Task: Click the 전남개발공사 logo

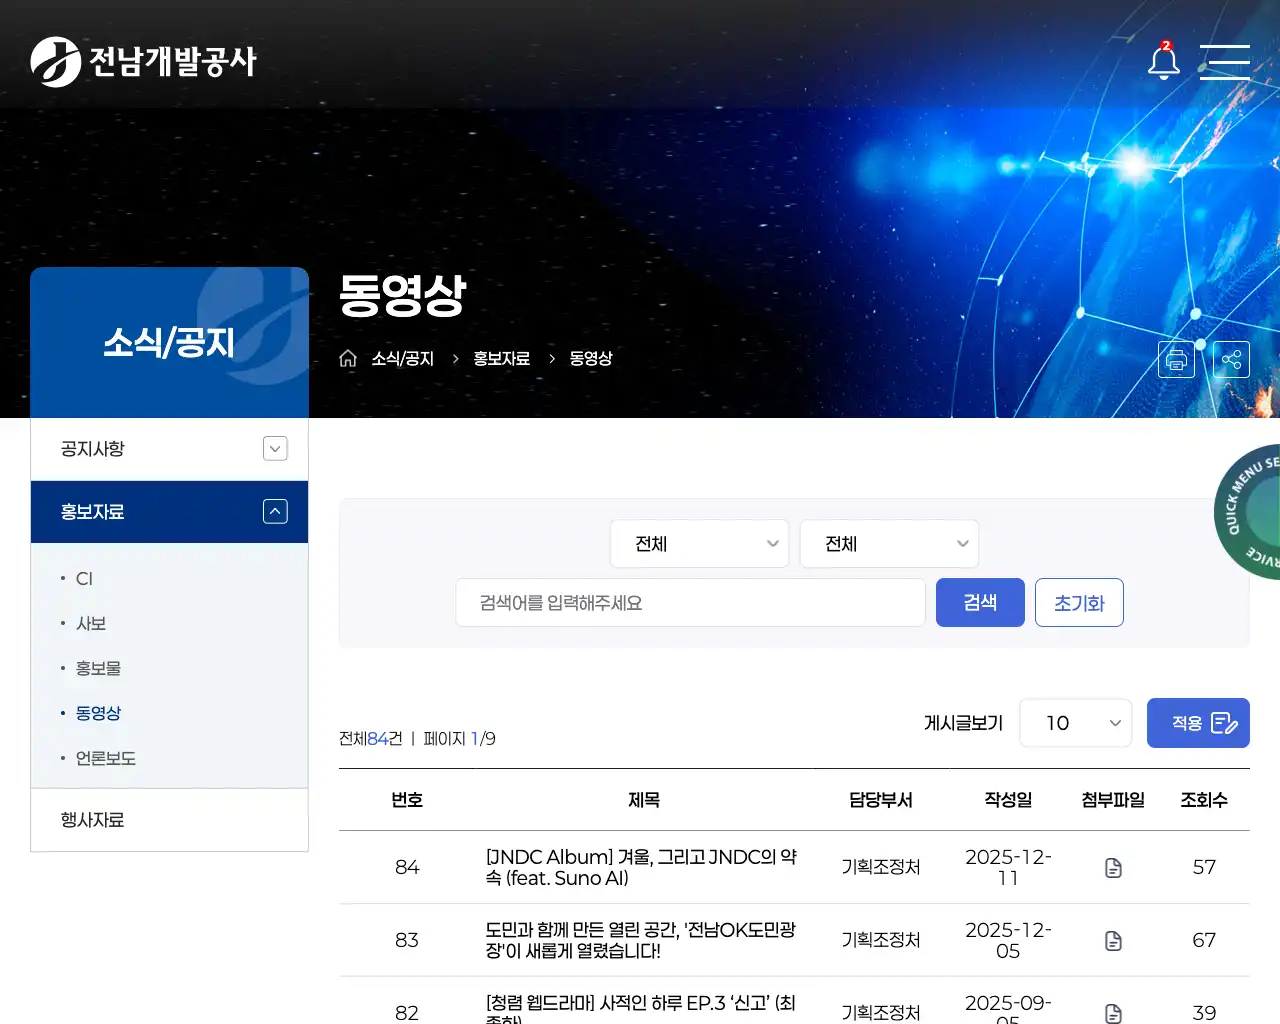Action: coord(143,62)
